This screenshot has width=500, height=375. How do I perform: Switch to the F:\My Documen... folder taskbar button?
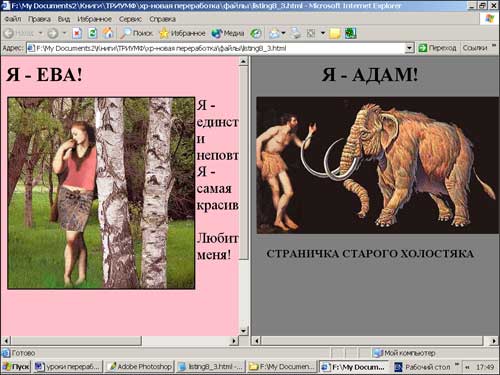[282, 367]
